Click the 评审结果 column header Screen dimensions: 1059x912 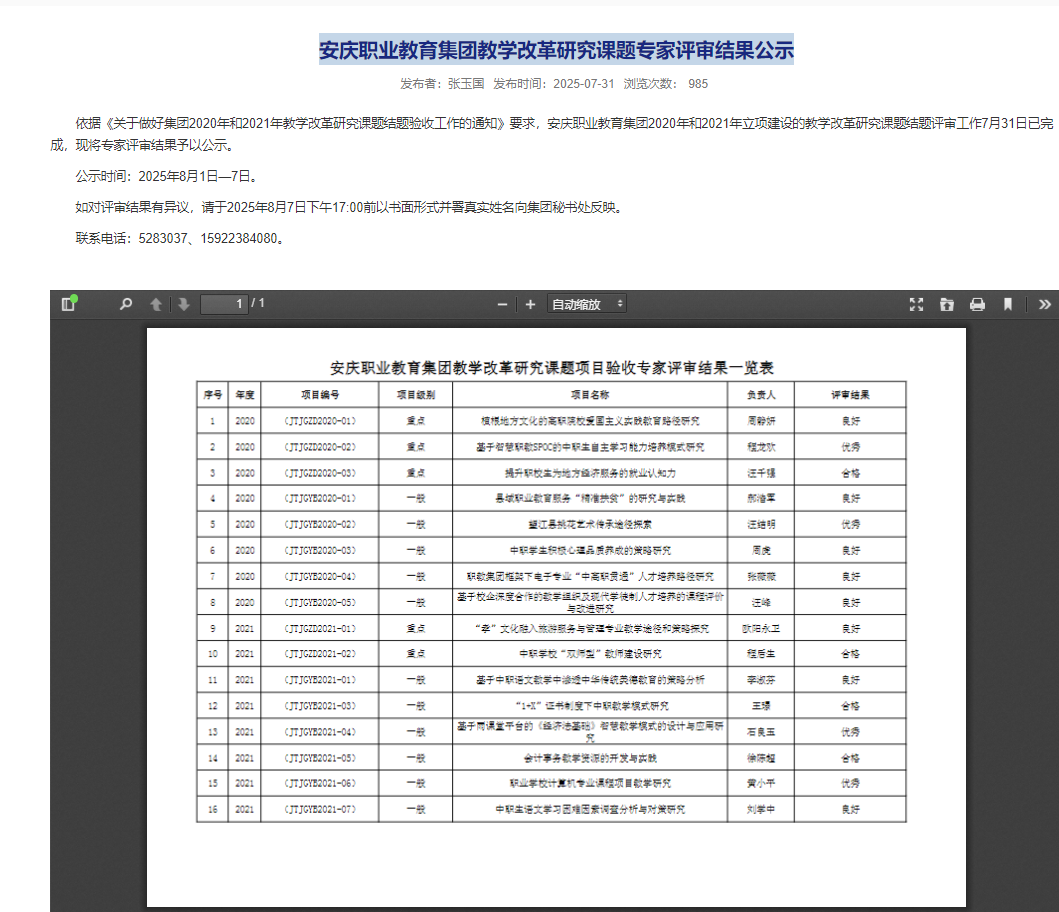tap(850, 395)
